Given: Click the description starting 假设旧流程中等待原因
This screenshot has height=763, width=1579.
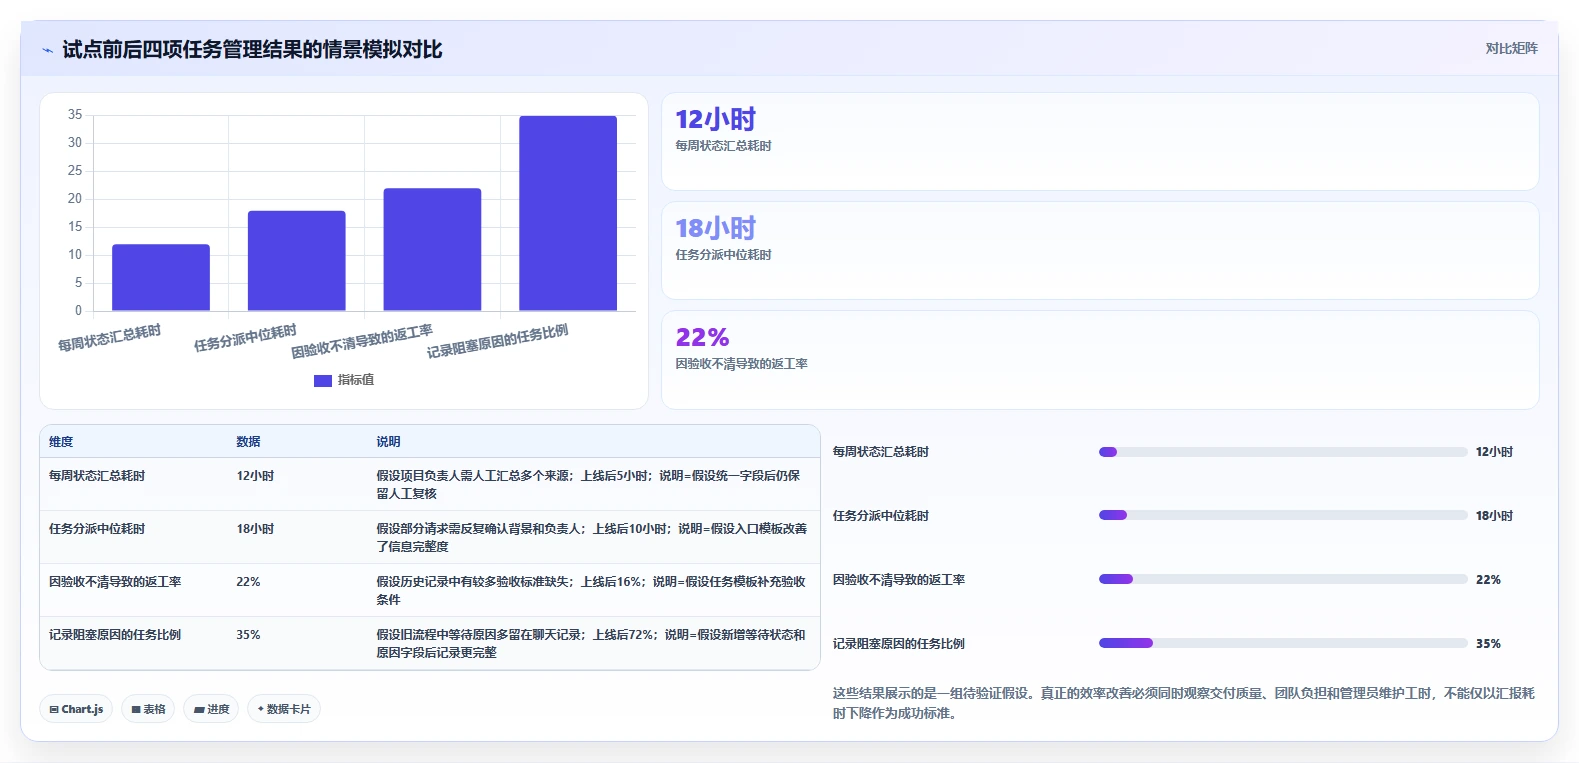Looking at the screenshot, I should pos(591,644).
